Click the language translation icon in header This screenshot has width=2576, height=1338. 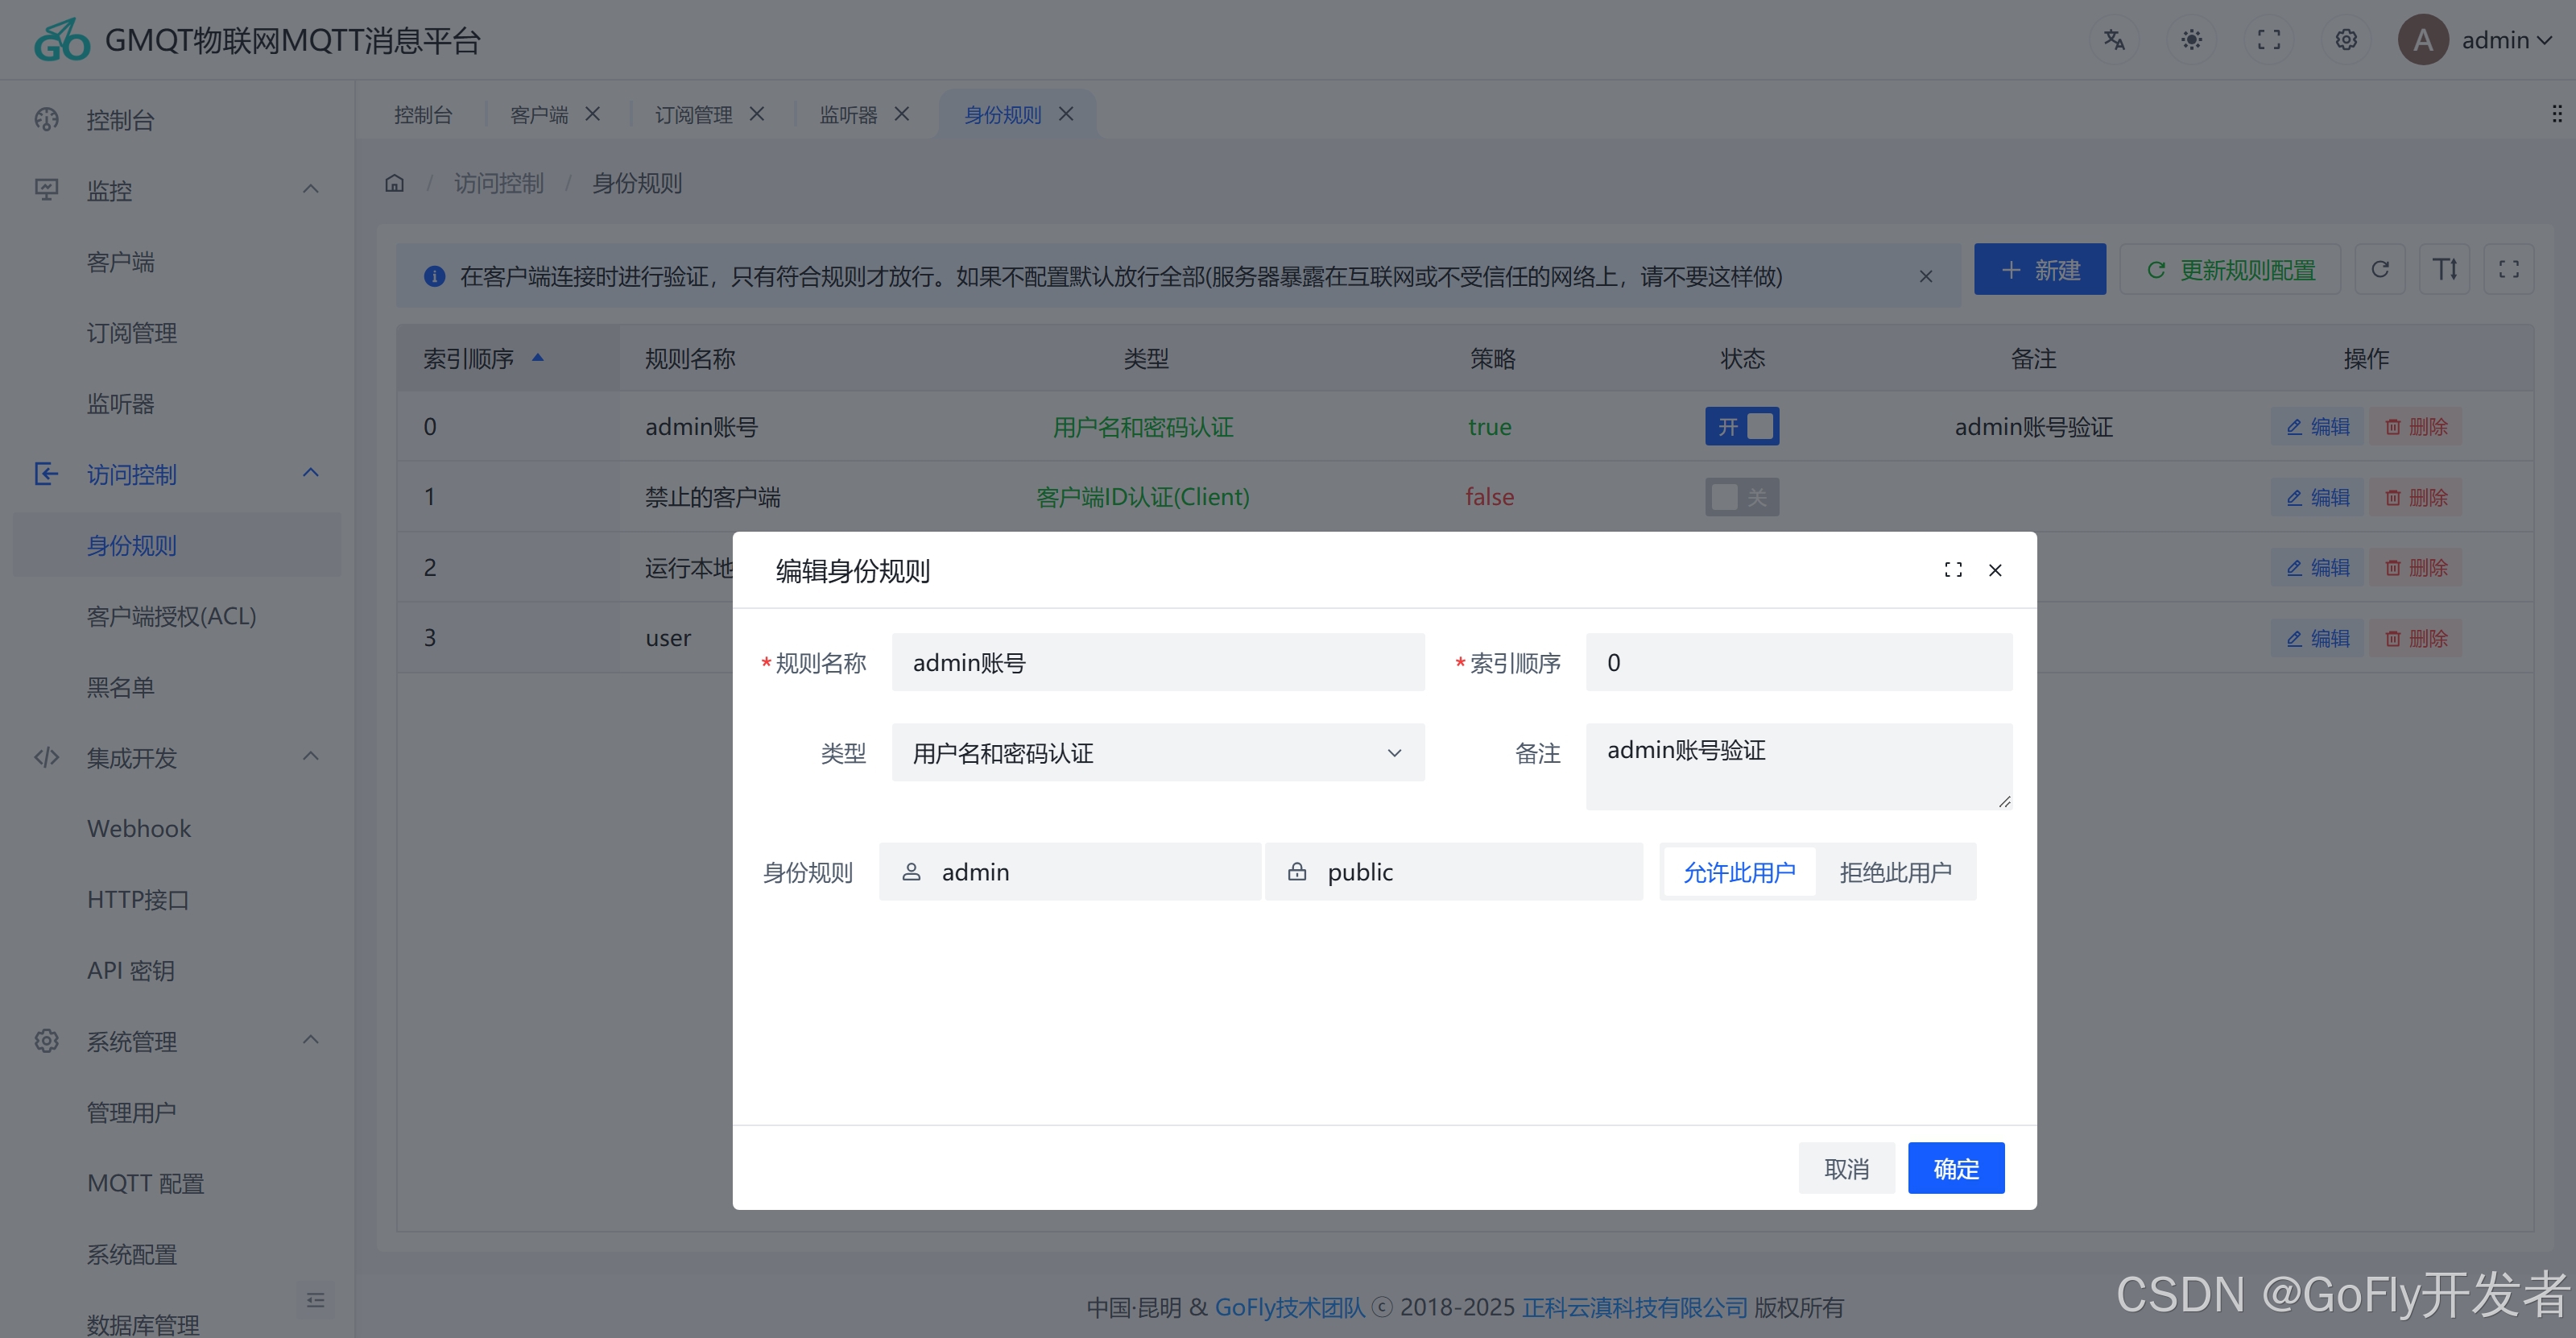[2113, 40]
